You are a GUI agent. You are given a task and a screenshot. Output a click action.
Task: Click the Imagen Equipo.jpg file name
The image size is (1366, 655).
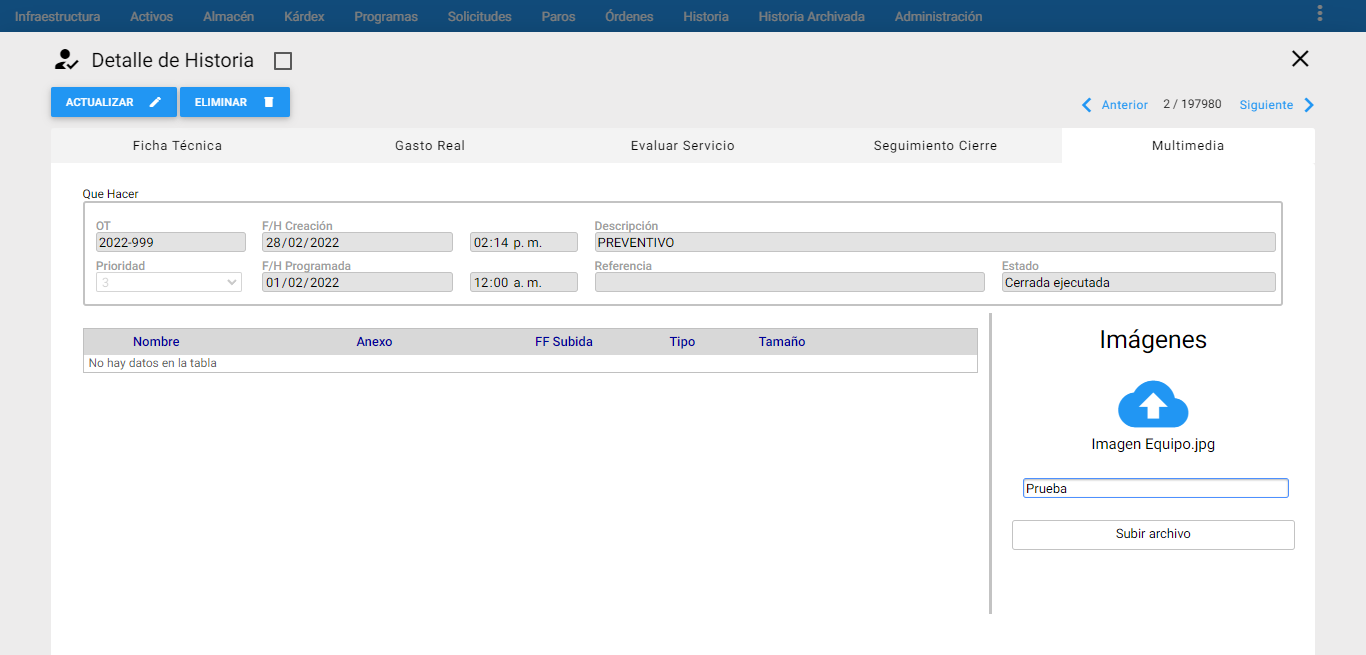[x=1153, y=444]
